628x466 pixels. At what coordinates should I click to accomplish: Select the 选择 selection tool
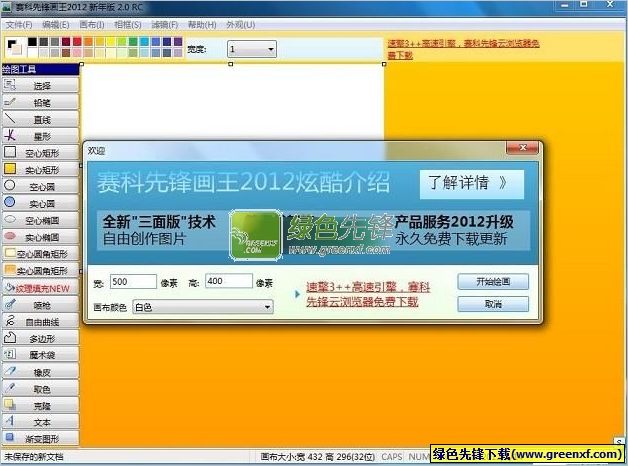click(40, 85)
